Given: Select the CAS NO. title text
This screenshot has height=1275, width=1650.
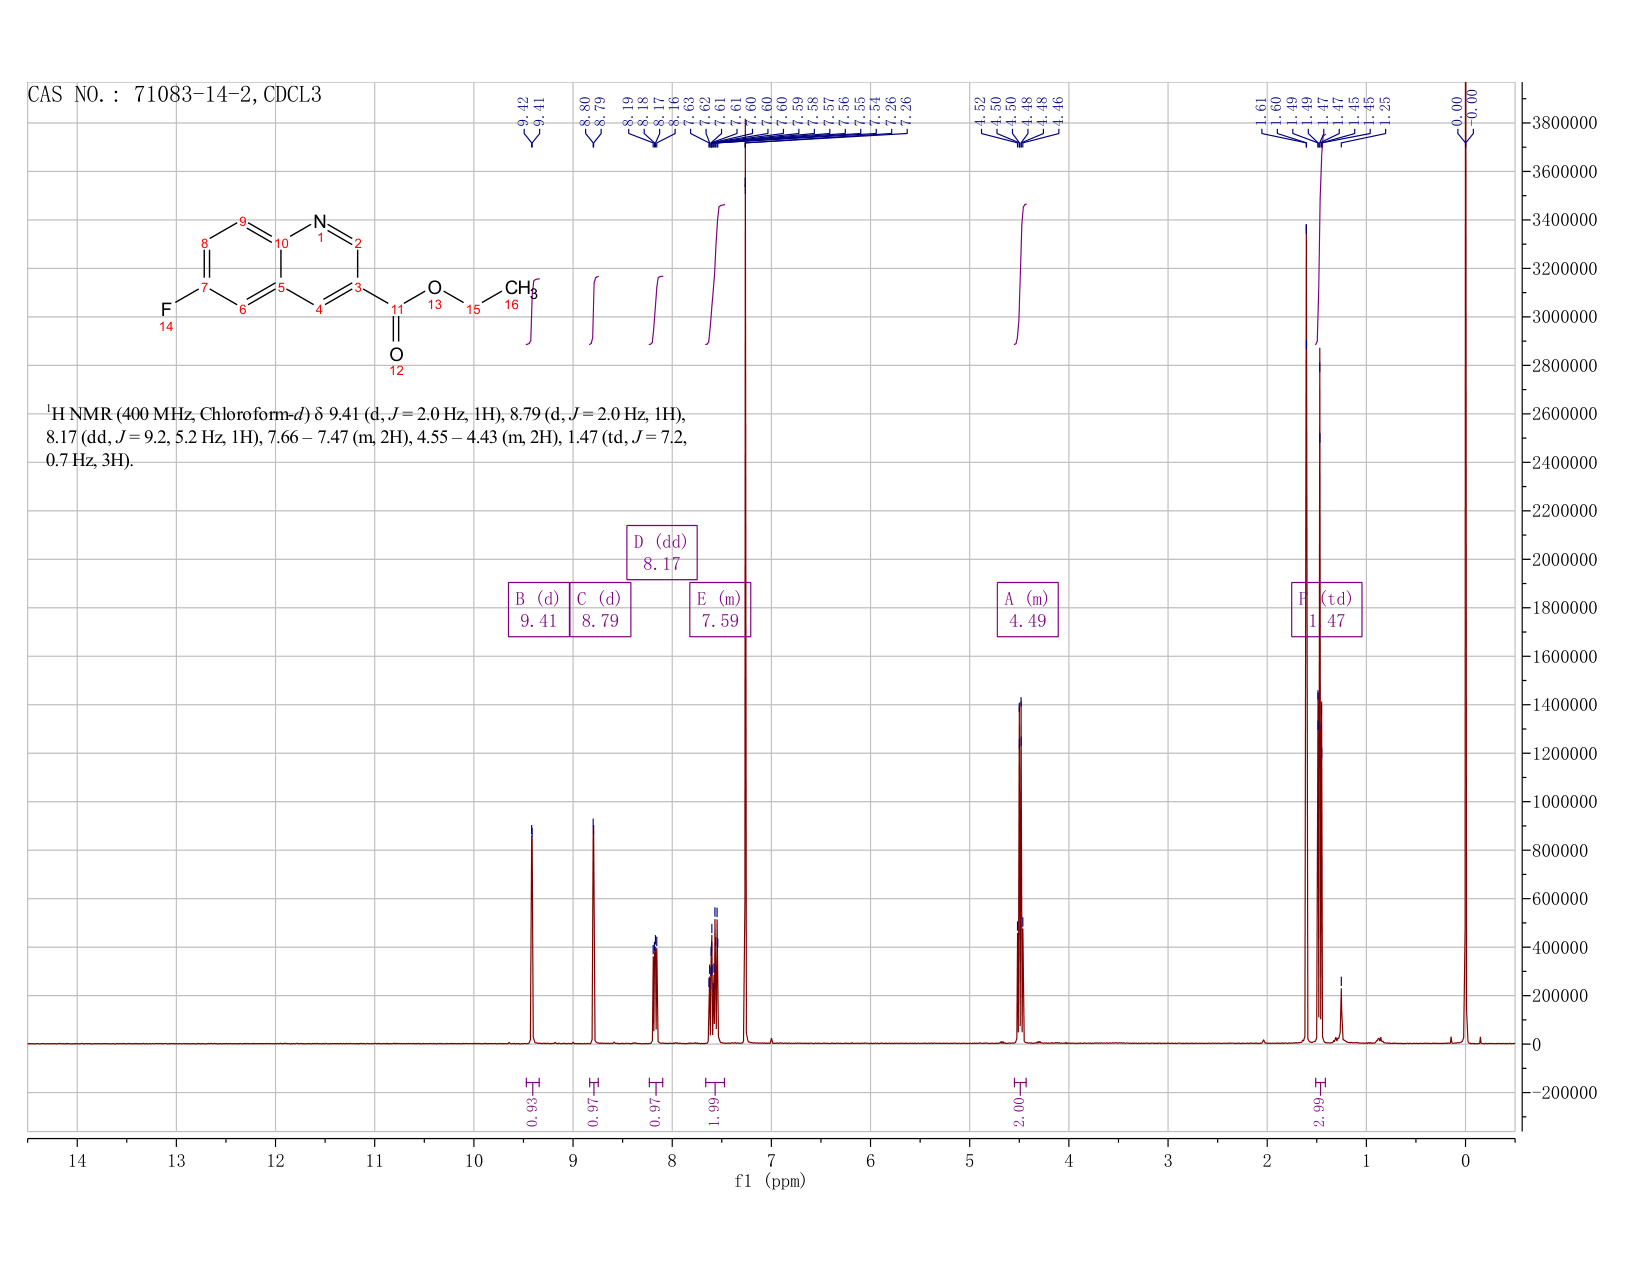Looking at the screenshot, I should pyautogui.click(x=175, y=95).
